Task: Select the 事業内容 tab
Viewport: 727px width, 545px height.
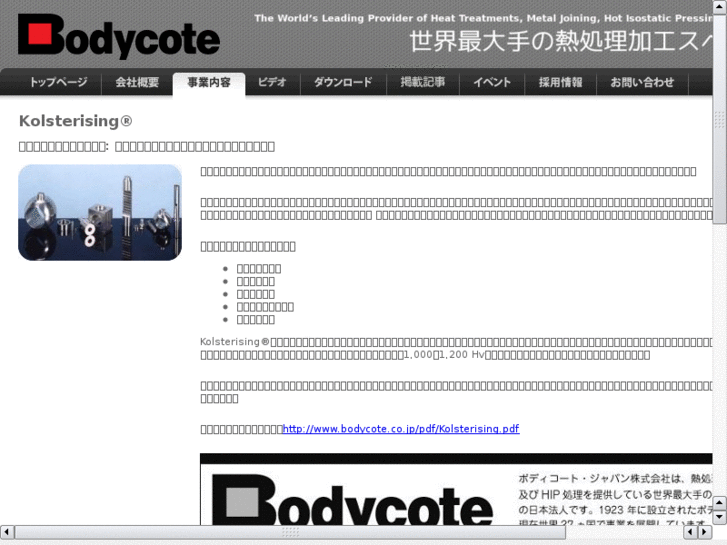Action: tap(209, 83)
